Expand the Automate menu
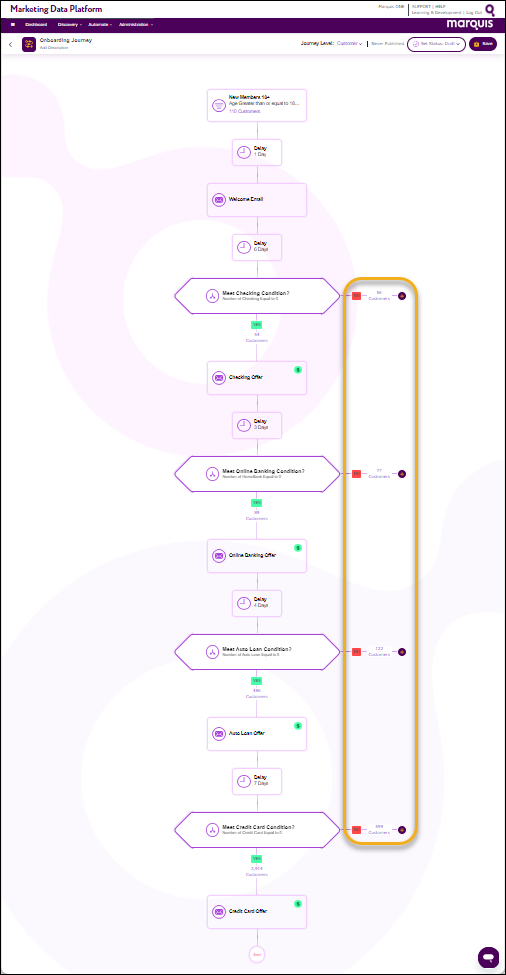The width and height of the screenshot is (506, 975). point(100,25)
